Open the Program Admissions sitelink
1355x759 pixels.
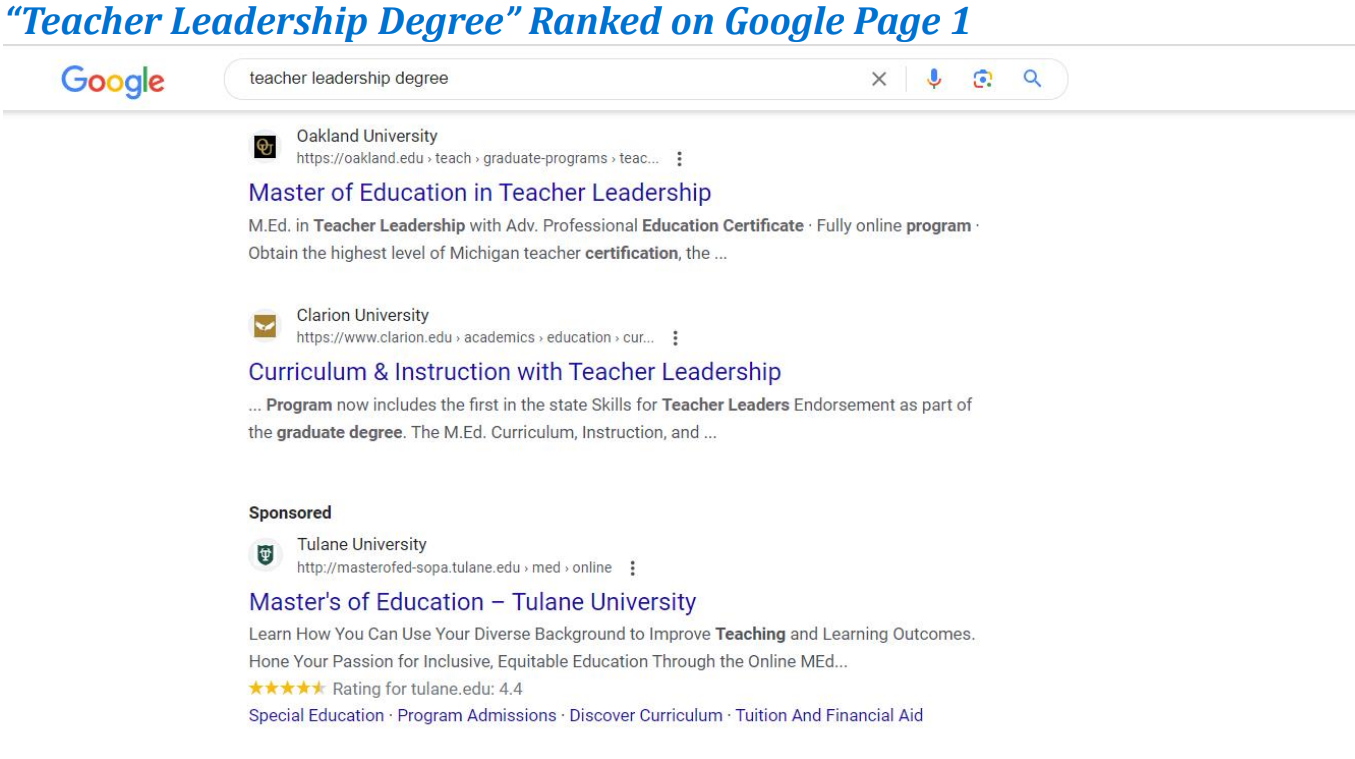477,715
